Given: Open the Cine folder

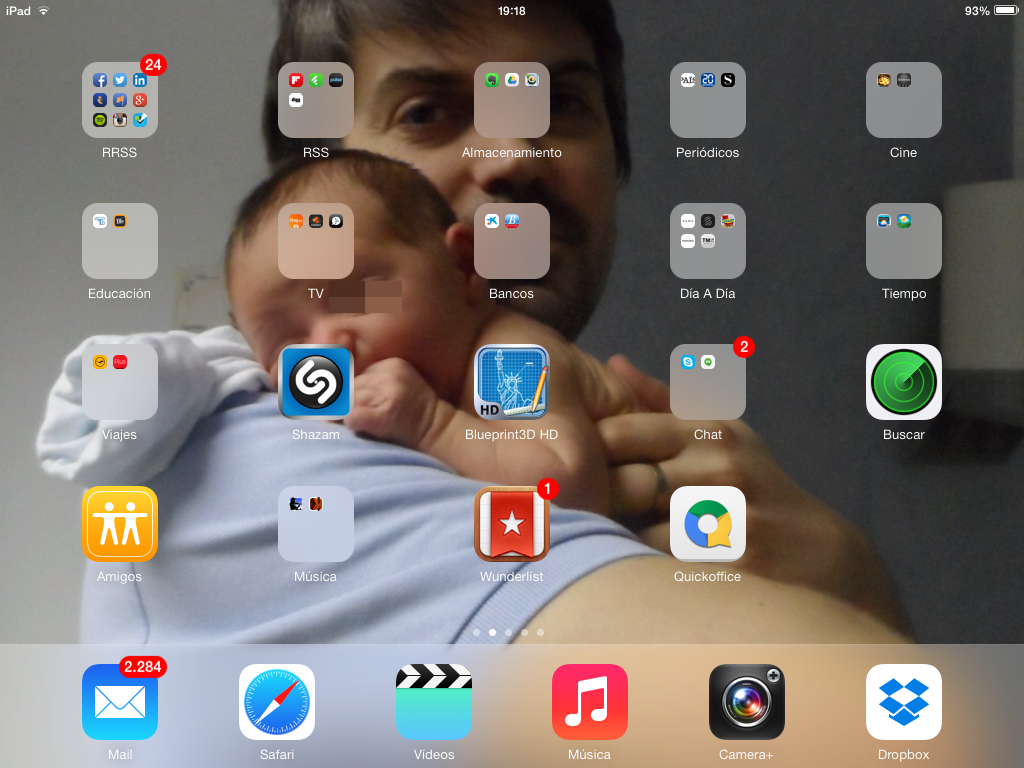Looking at the screenshot, I should tap(904, 100).
